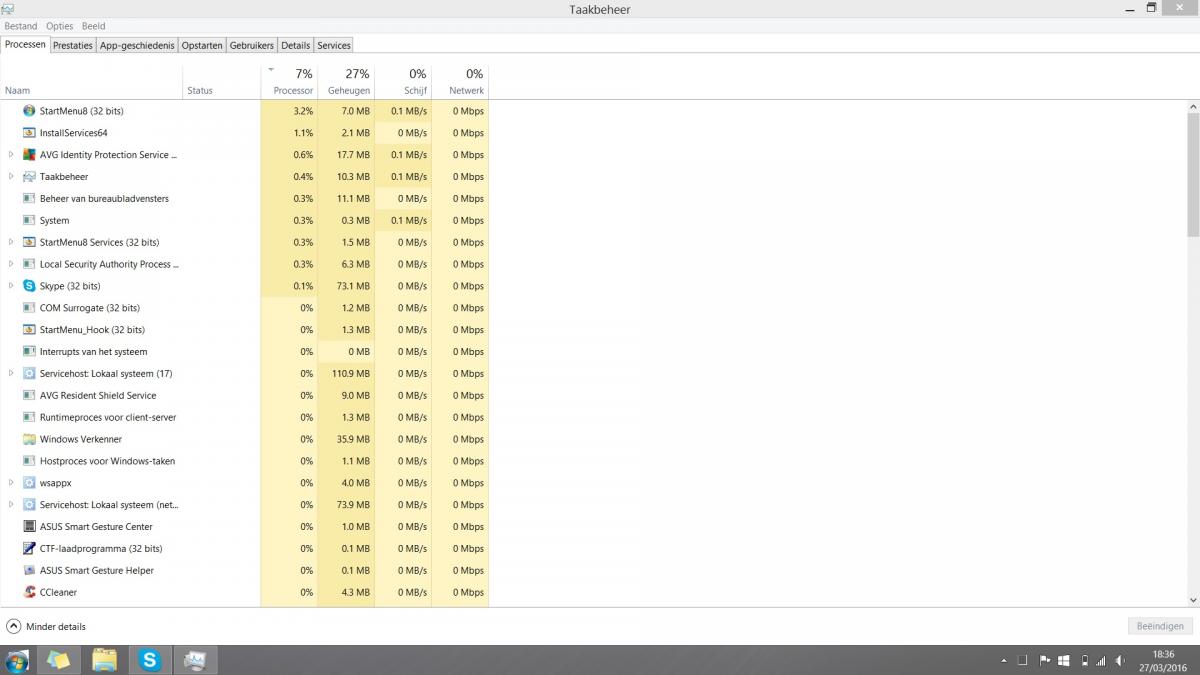Click the System process icon
Viewport: 1200px width, 675px height.
29,221
